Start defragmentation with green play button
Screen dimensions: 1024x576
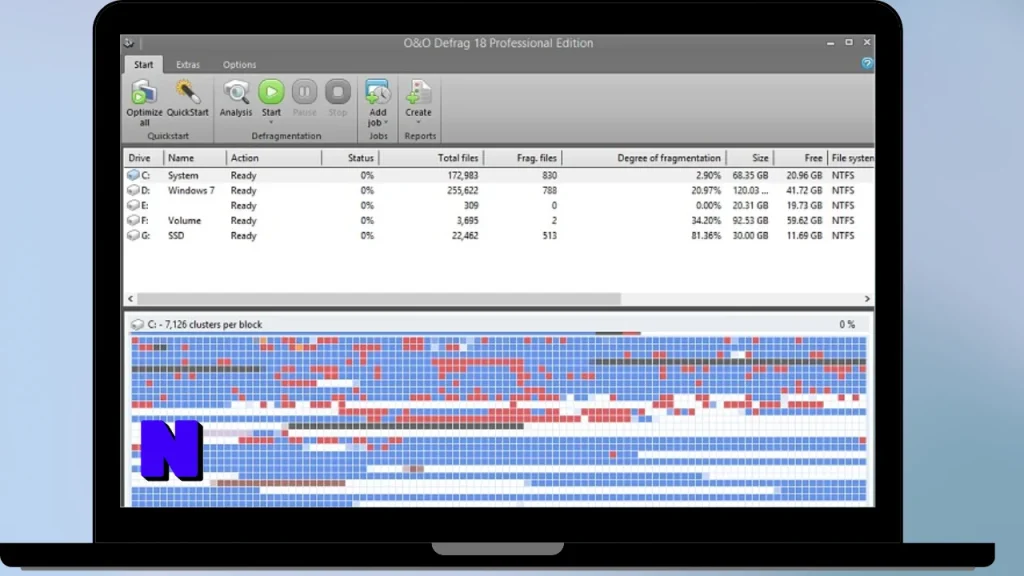[x=271, y=92]
